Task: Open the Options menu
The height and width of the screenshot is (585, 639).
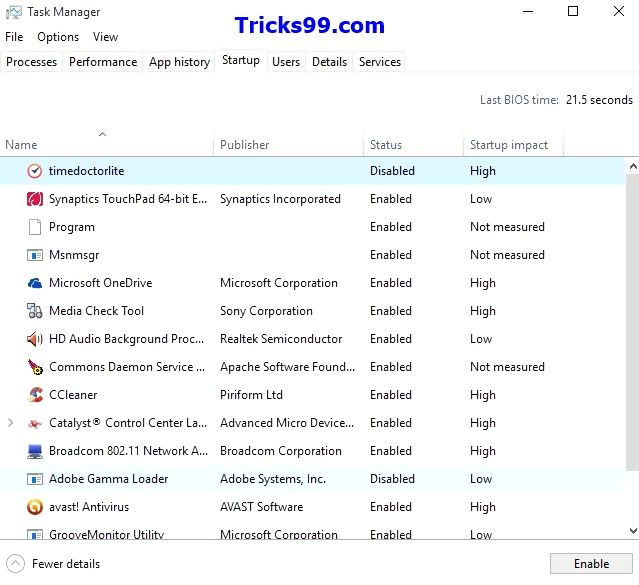Action: pos(58,37)
